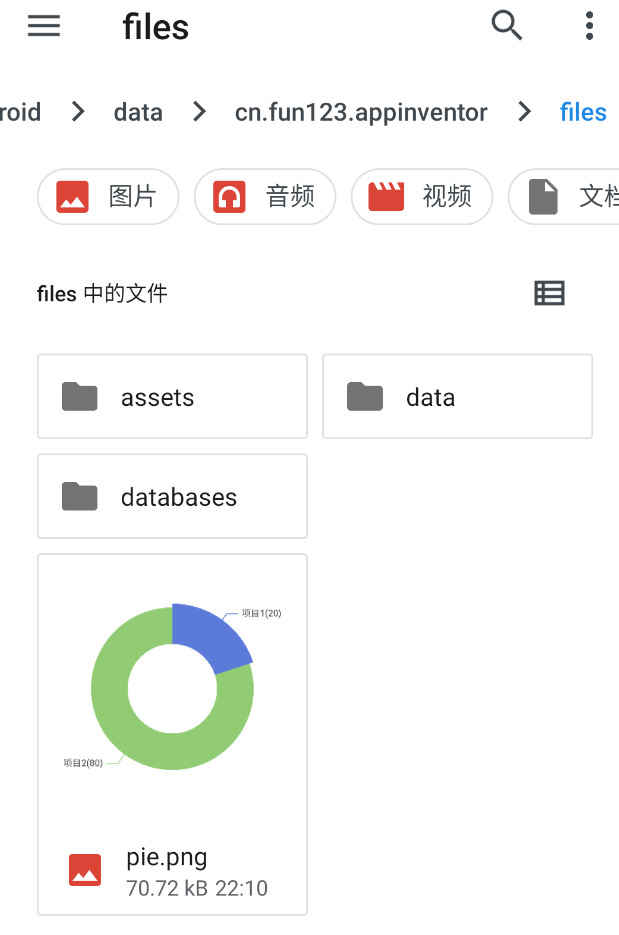Viewport: 619px width, 935px height.
Task: Open the three-dot overflow menu
Action: click(x=589, y=27)
